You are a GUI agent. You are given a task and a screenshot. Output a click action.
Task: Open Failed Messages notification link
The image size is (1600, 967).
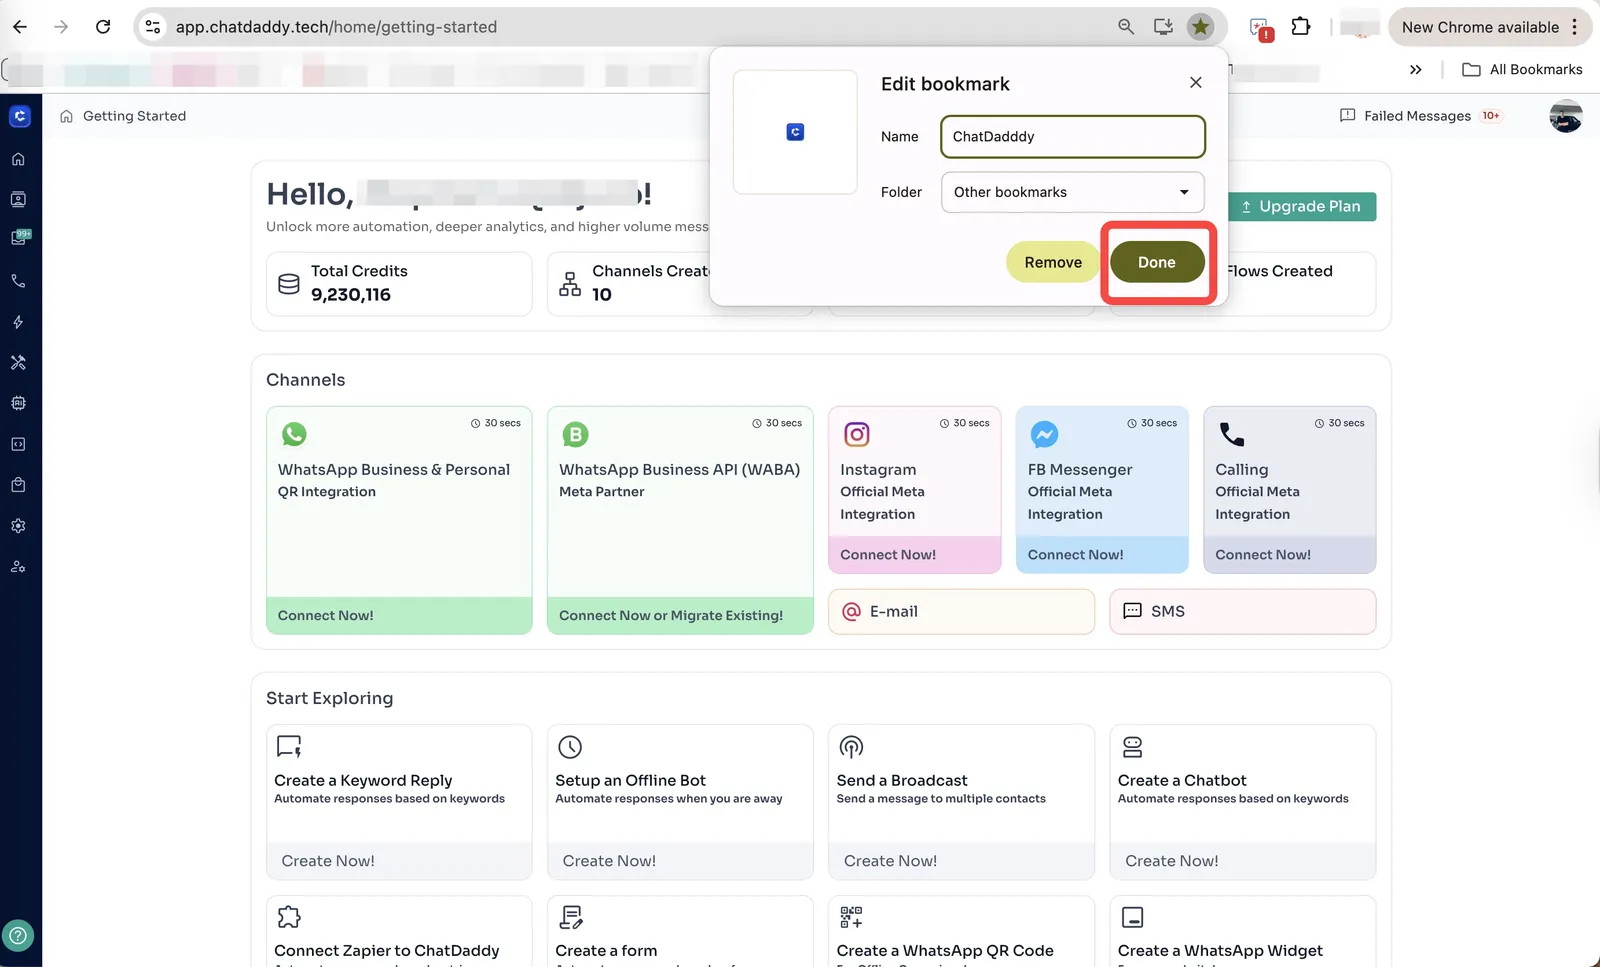click(1417, 116)
